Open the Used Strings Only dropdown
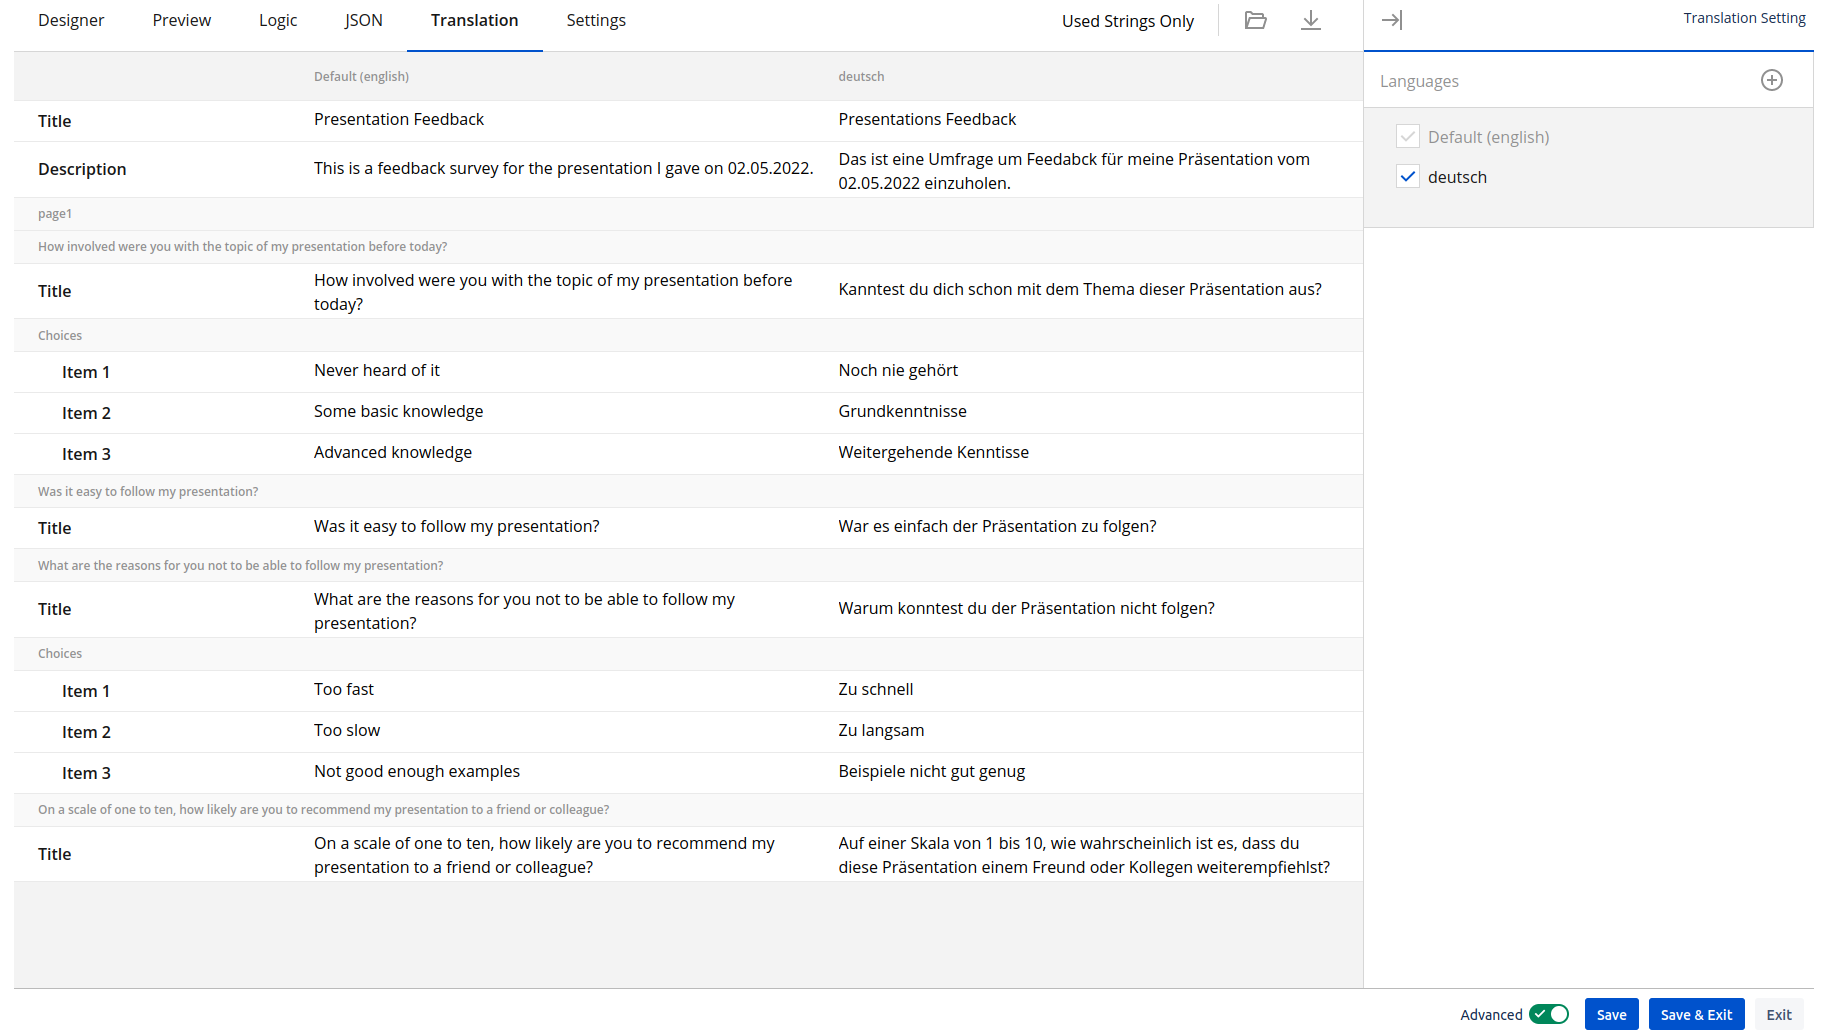The width and height of the screenshot is (1830, 1035). pyautogui.click(x=1127, y=21)
